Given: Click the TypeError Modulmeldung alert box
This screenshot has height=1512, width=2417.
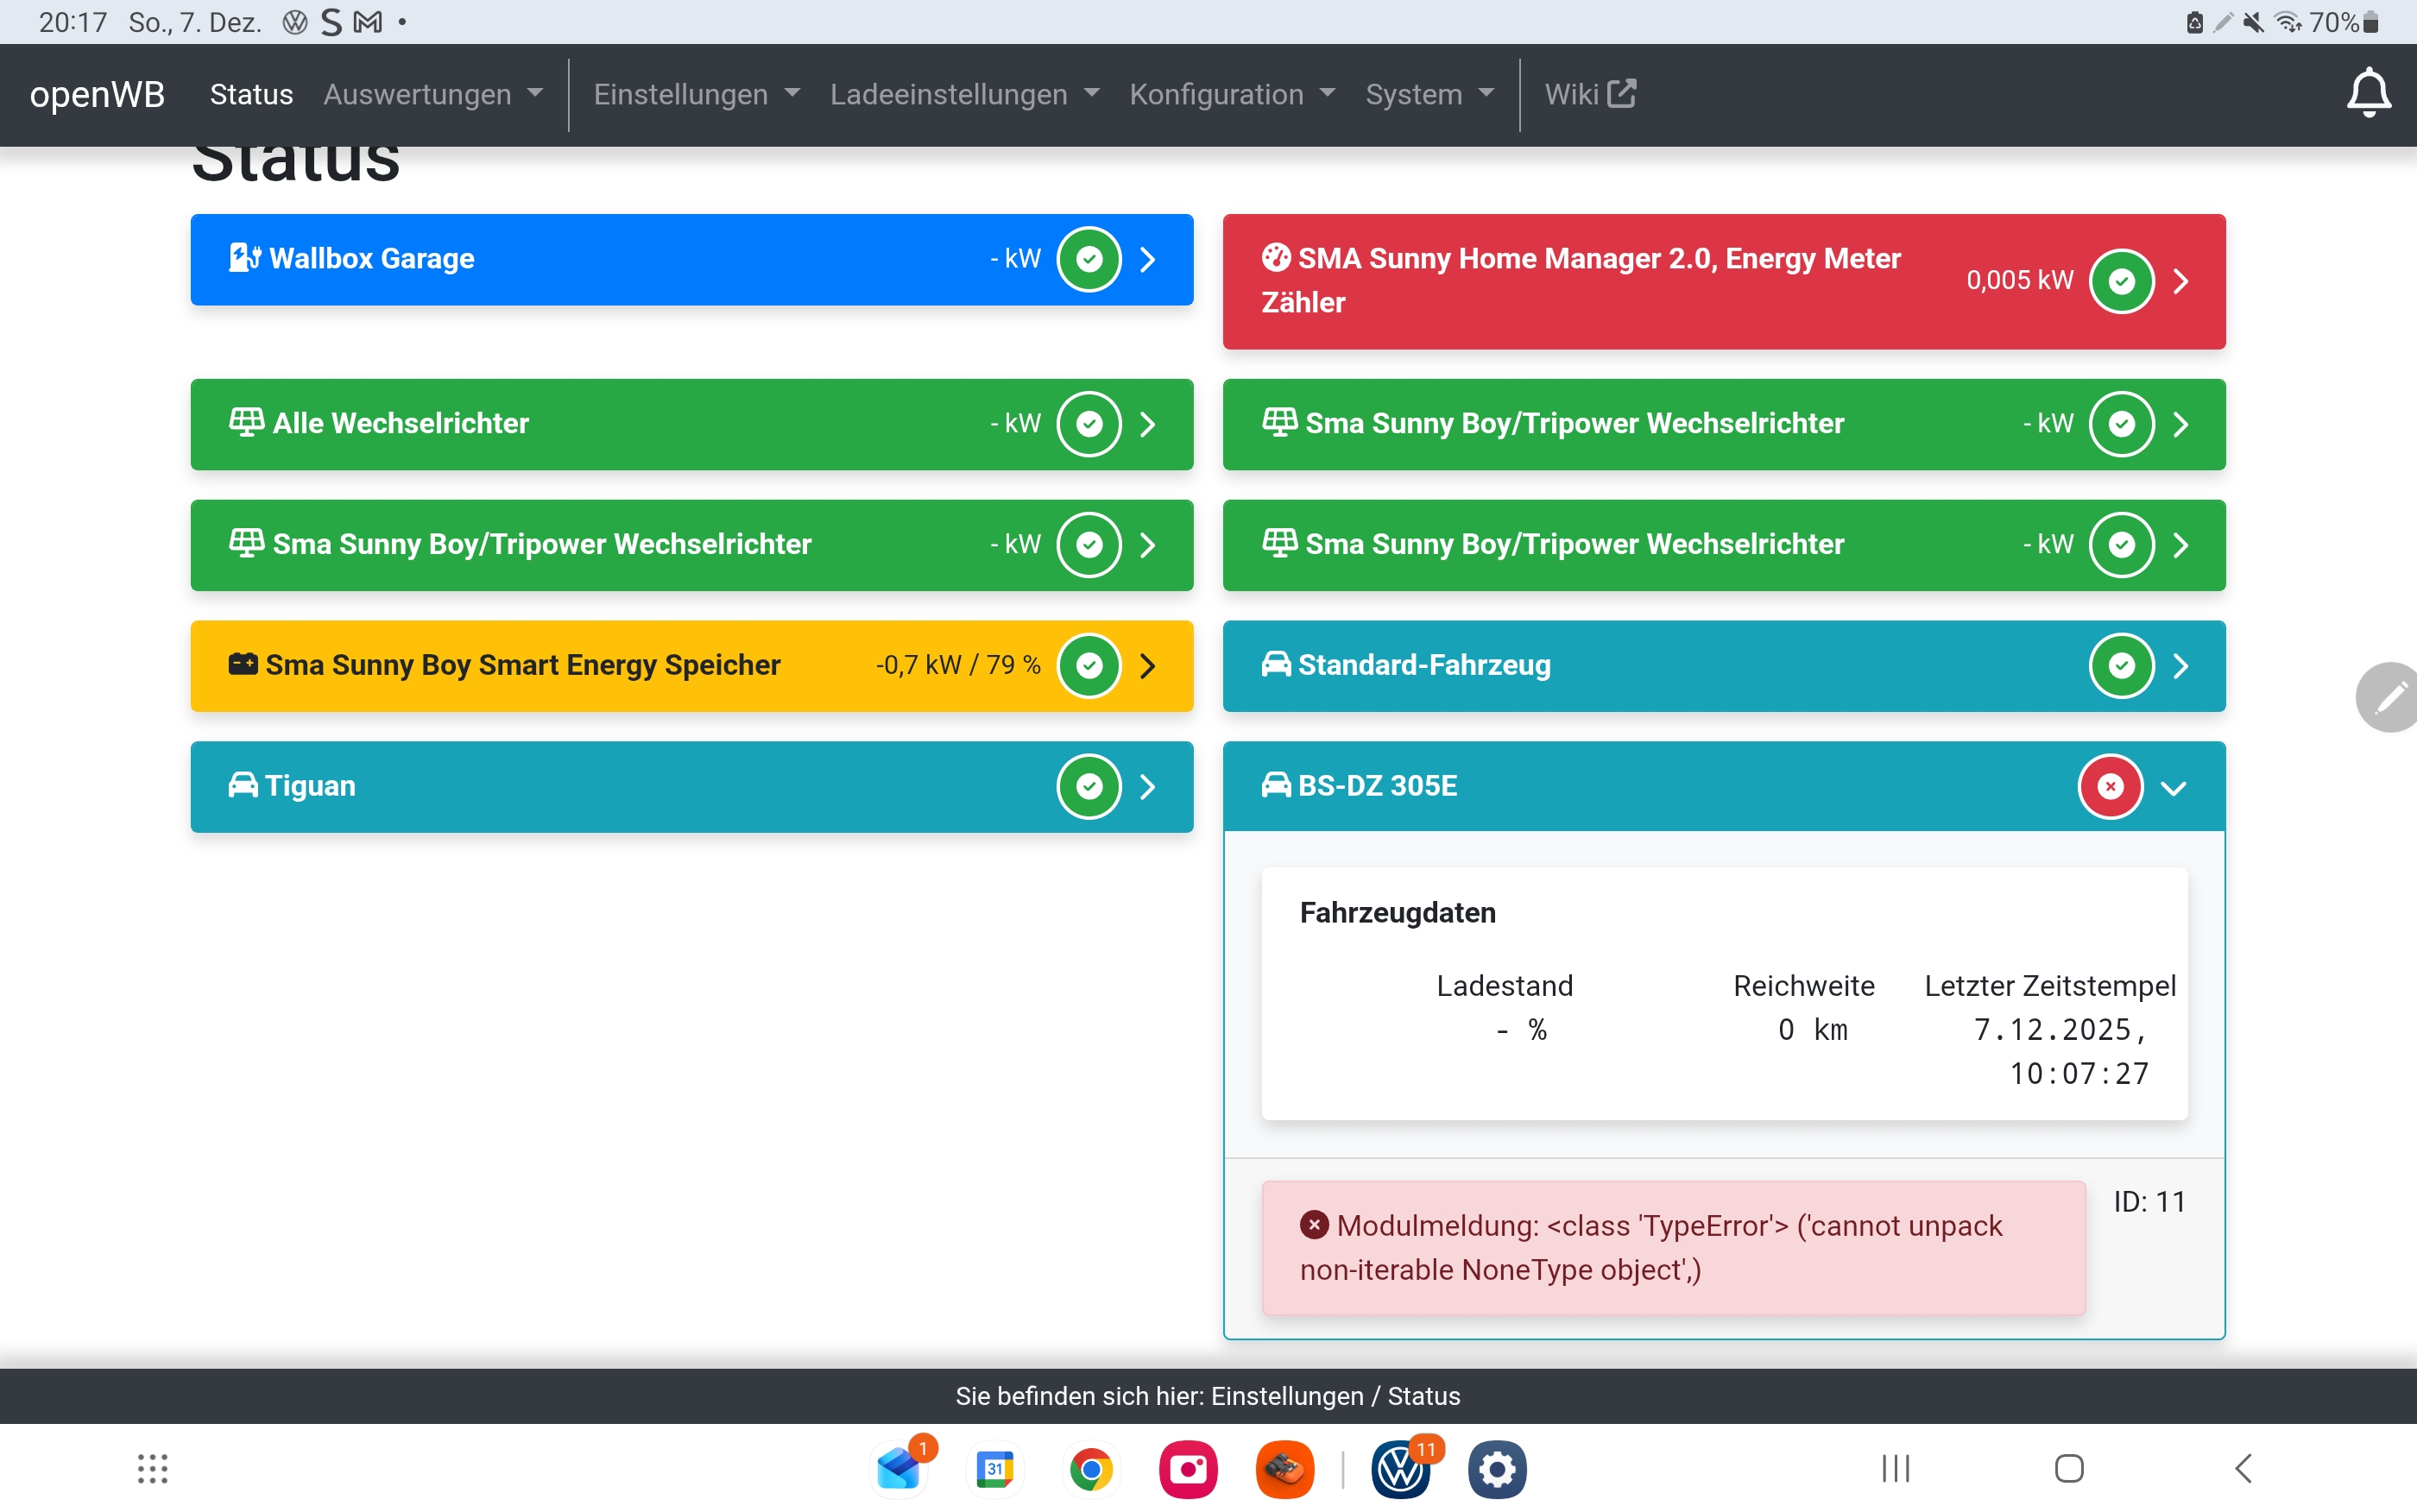Looking at the screenshot, I should pos(1672,1248).
